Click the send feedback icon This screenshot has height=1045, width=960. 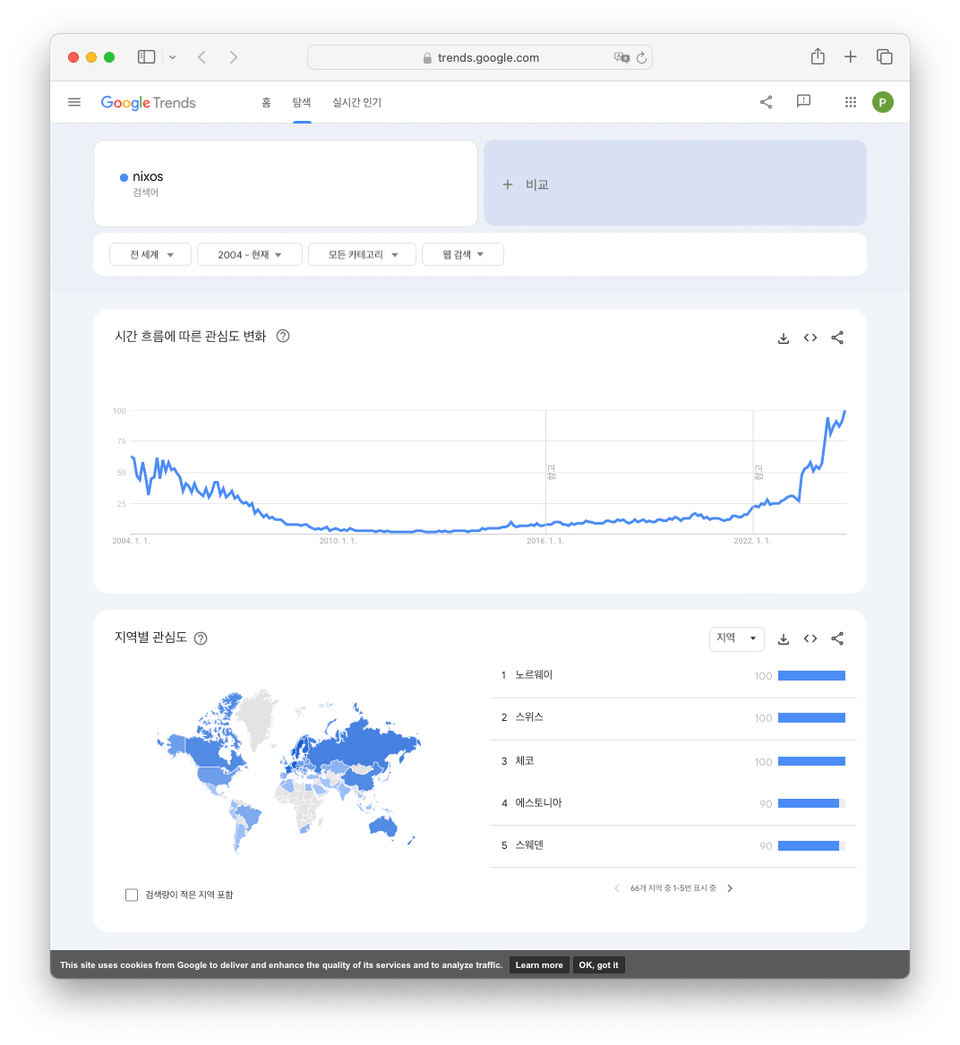point(803,101)
